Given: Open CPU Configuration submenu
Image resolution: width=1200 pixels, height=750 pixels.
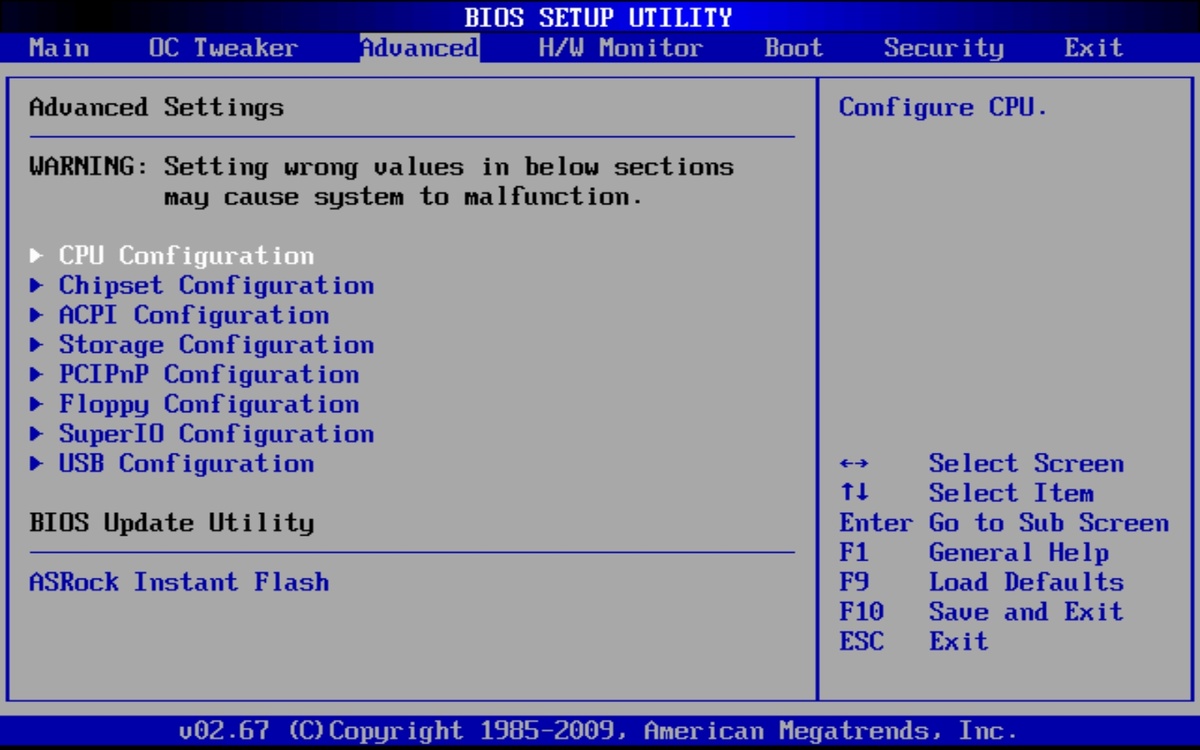Looking at the screenshot, I should pyautogui.click(x=186, y=256).
